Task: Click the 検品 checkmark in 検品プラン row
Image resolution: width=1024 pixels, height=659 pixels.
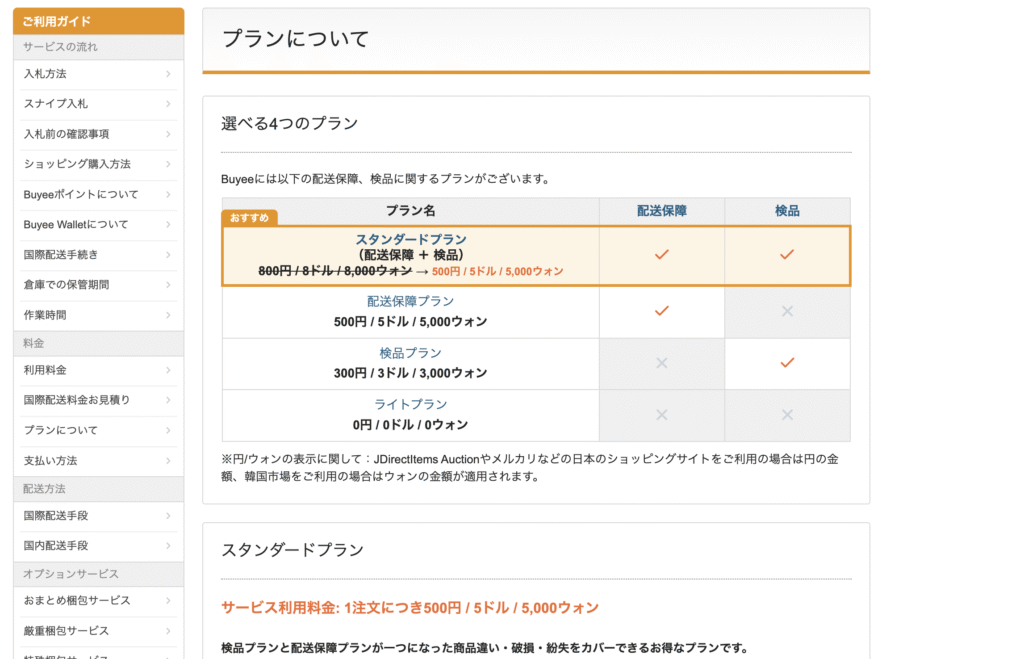Action: coord(787,363)
